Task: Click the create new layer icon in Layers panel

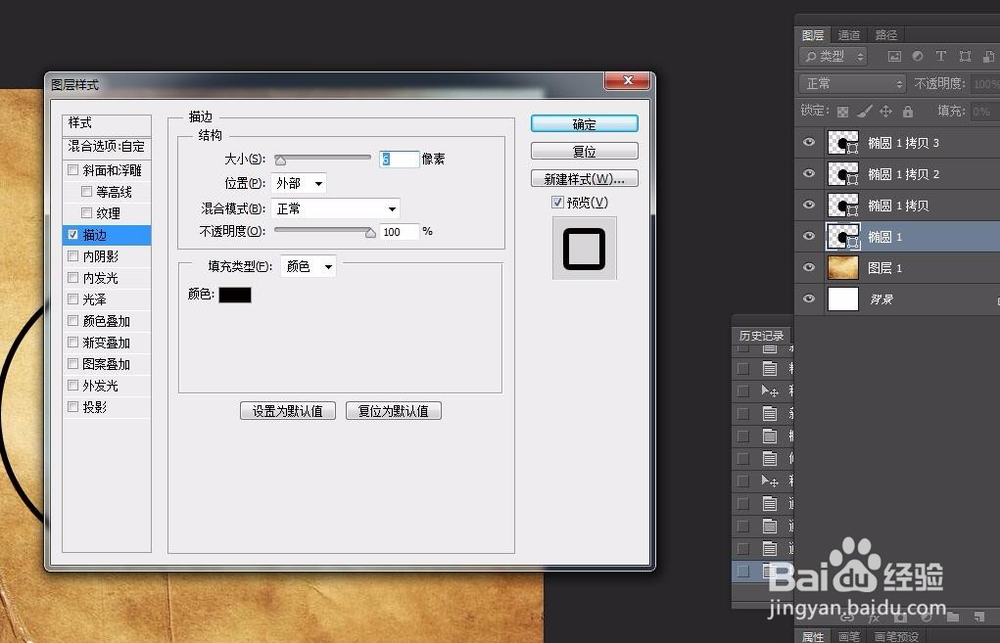Action: (x=978, y=617)
